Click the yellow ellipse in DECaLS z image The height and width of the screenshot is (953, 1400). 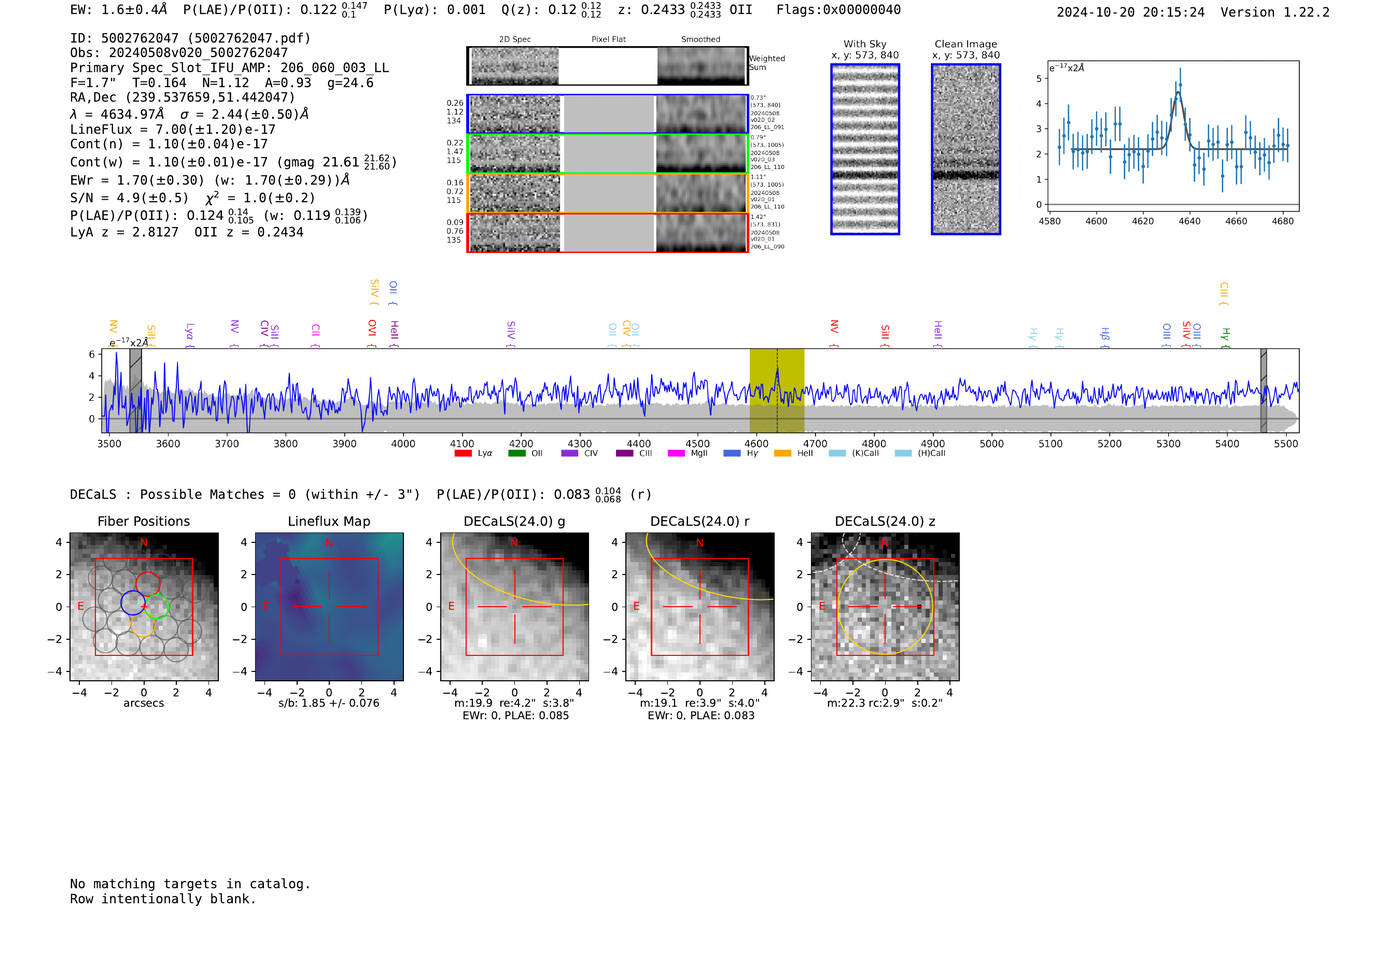(885, 607)
